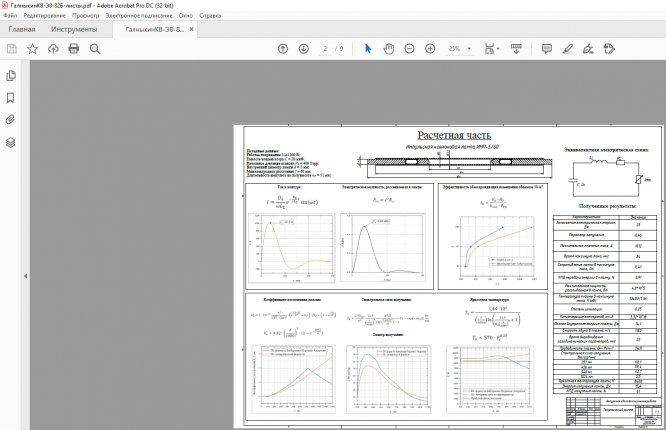Zoom in with the plus button
The width and height of the screenshot is (666, 430).
point(431,49)
